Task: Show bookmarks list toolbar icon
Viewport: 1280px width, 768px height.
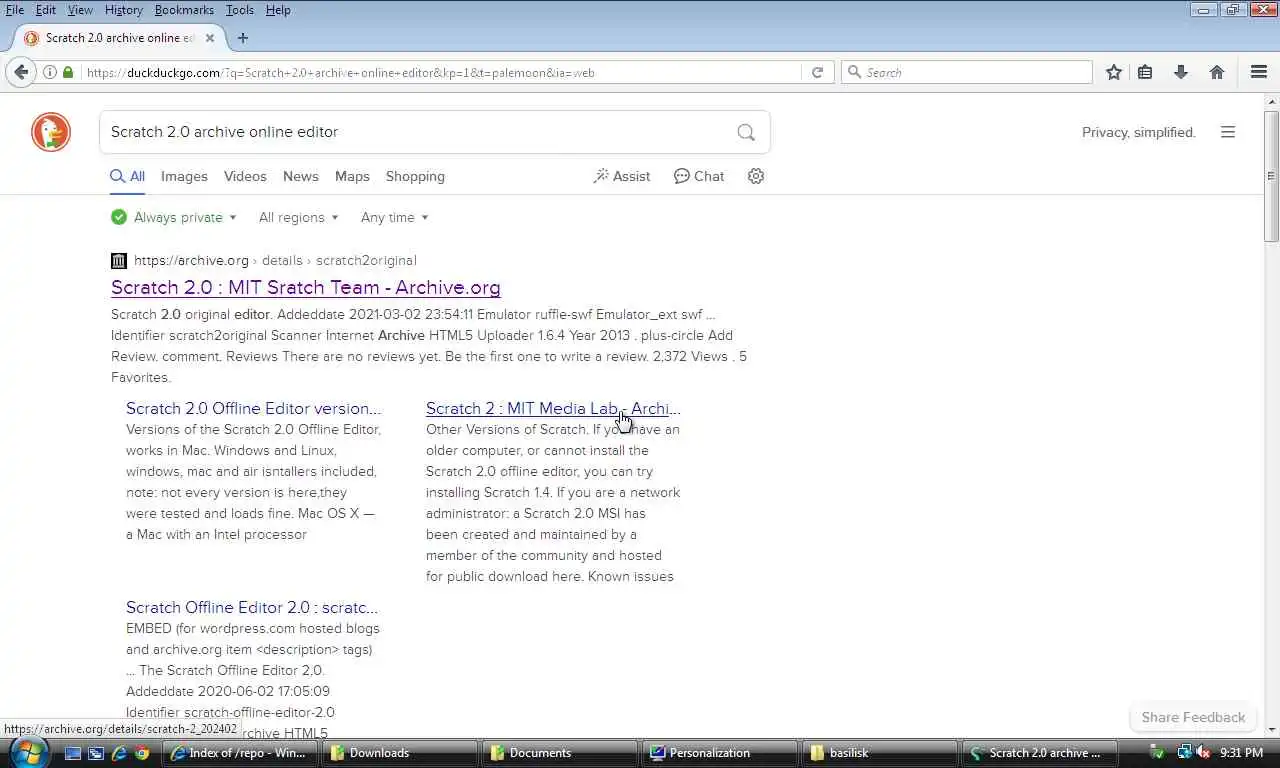Action: 1145,72
